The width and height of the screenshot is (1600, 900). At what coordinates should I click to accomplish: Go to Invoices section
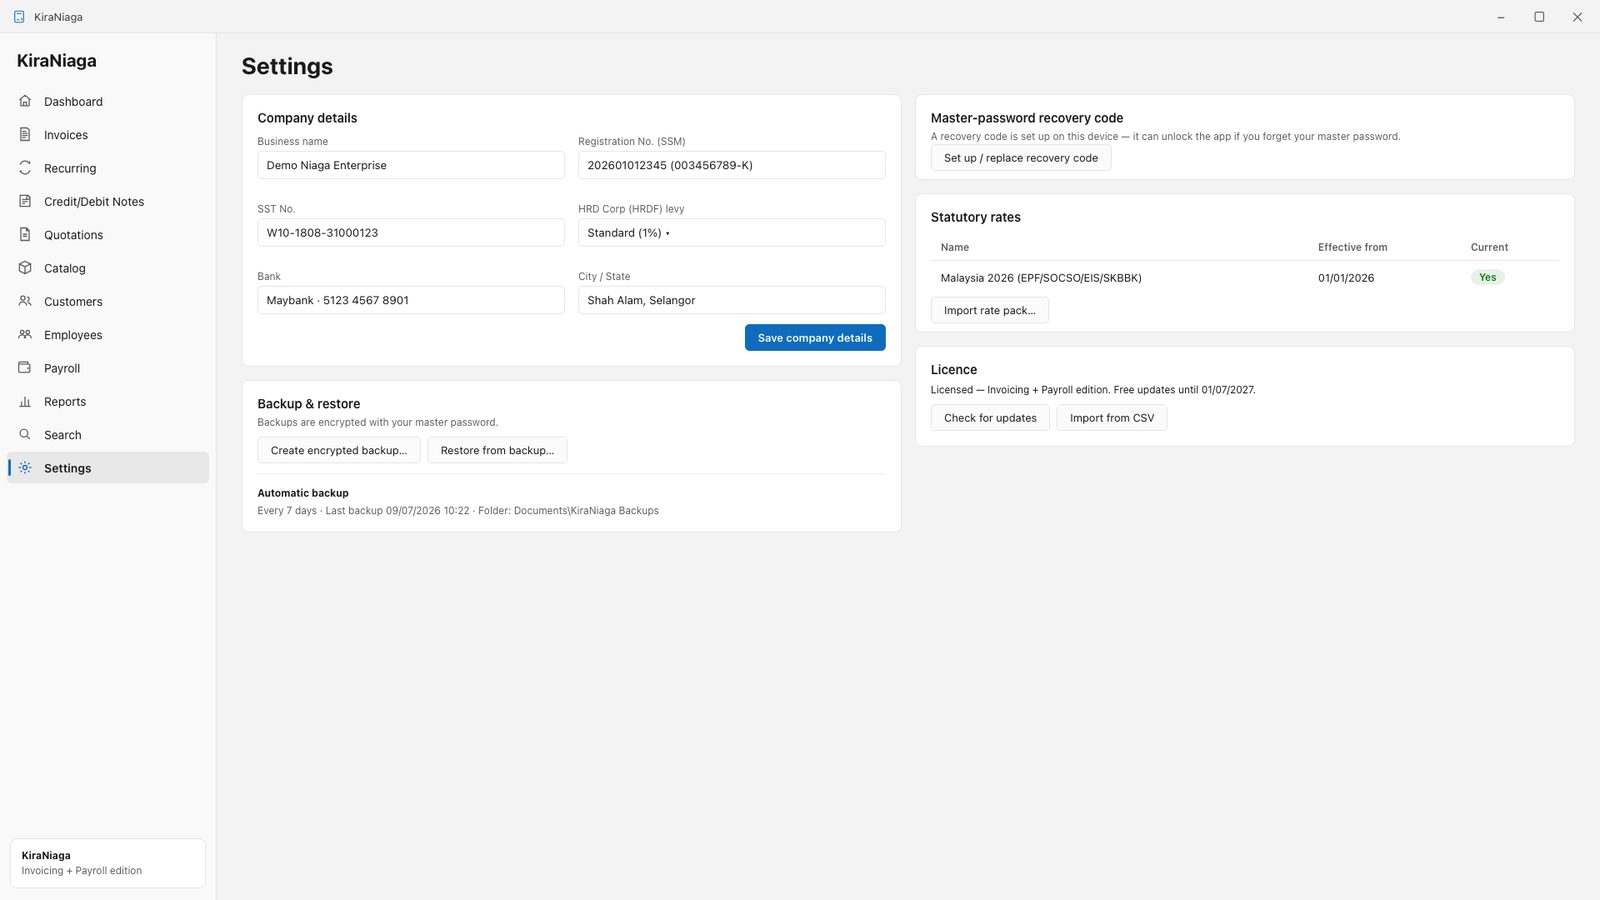(108, 135)
